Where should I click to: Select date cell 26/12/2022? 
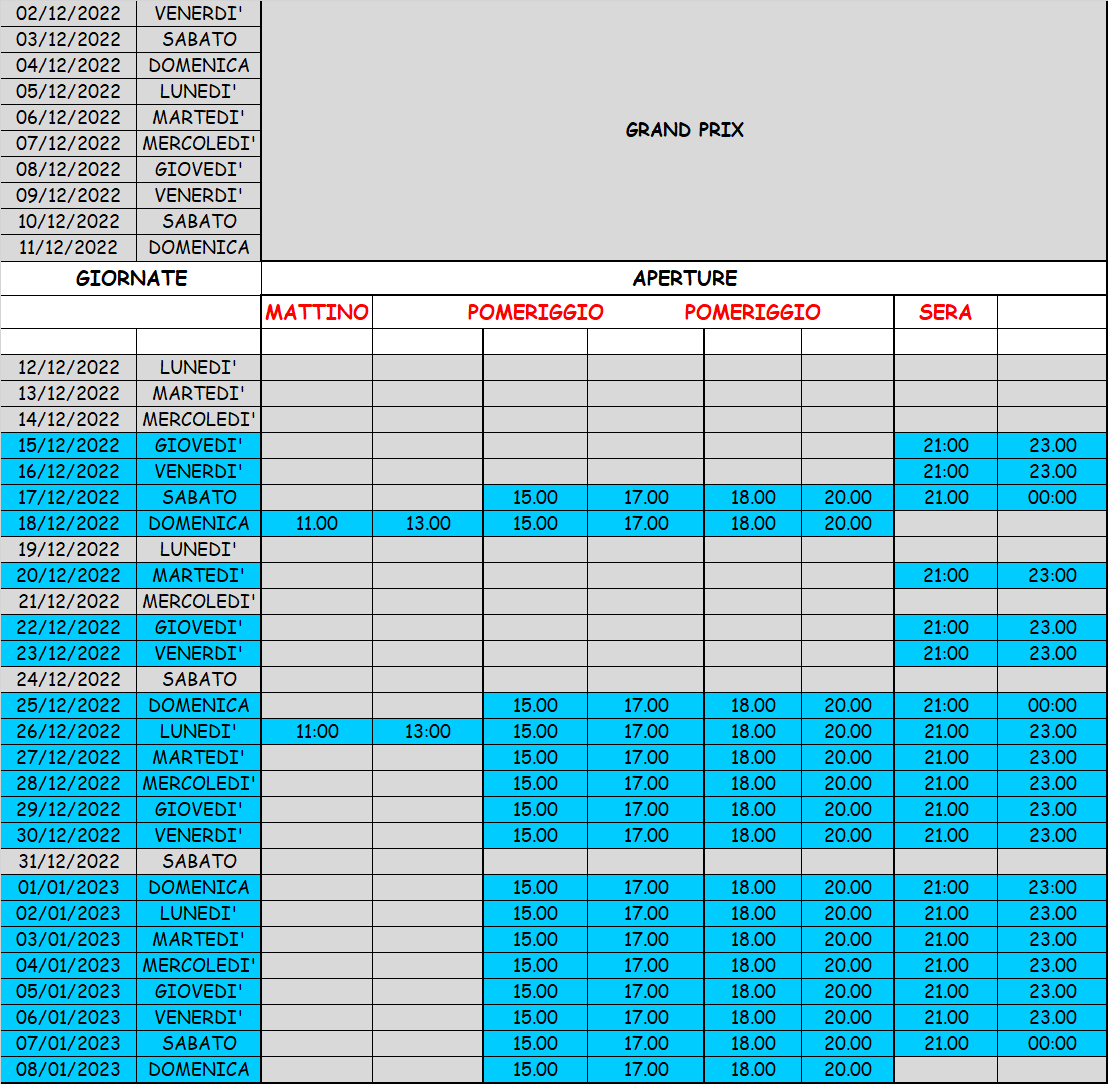point(68,731)
